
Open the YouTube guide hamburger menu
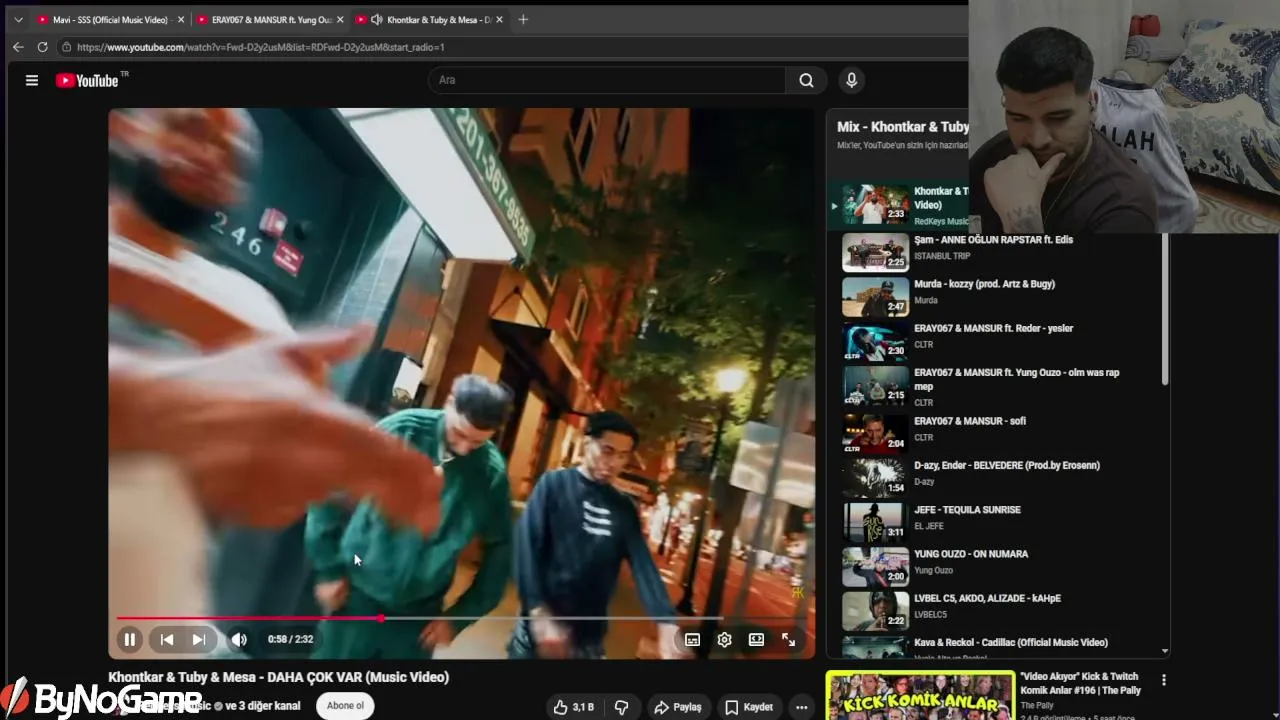coord(32,80)
